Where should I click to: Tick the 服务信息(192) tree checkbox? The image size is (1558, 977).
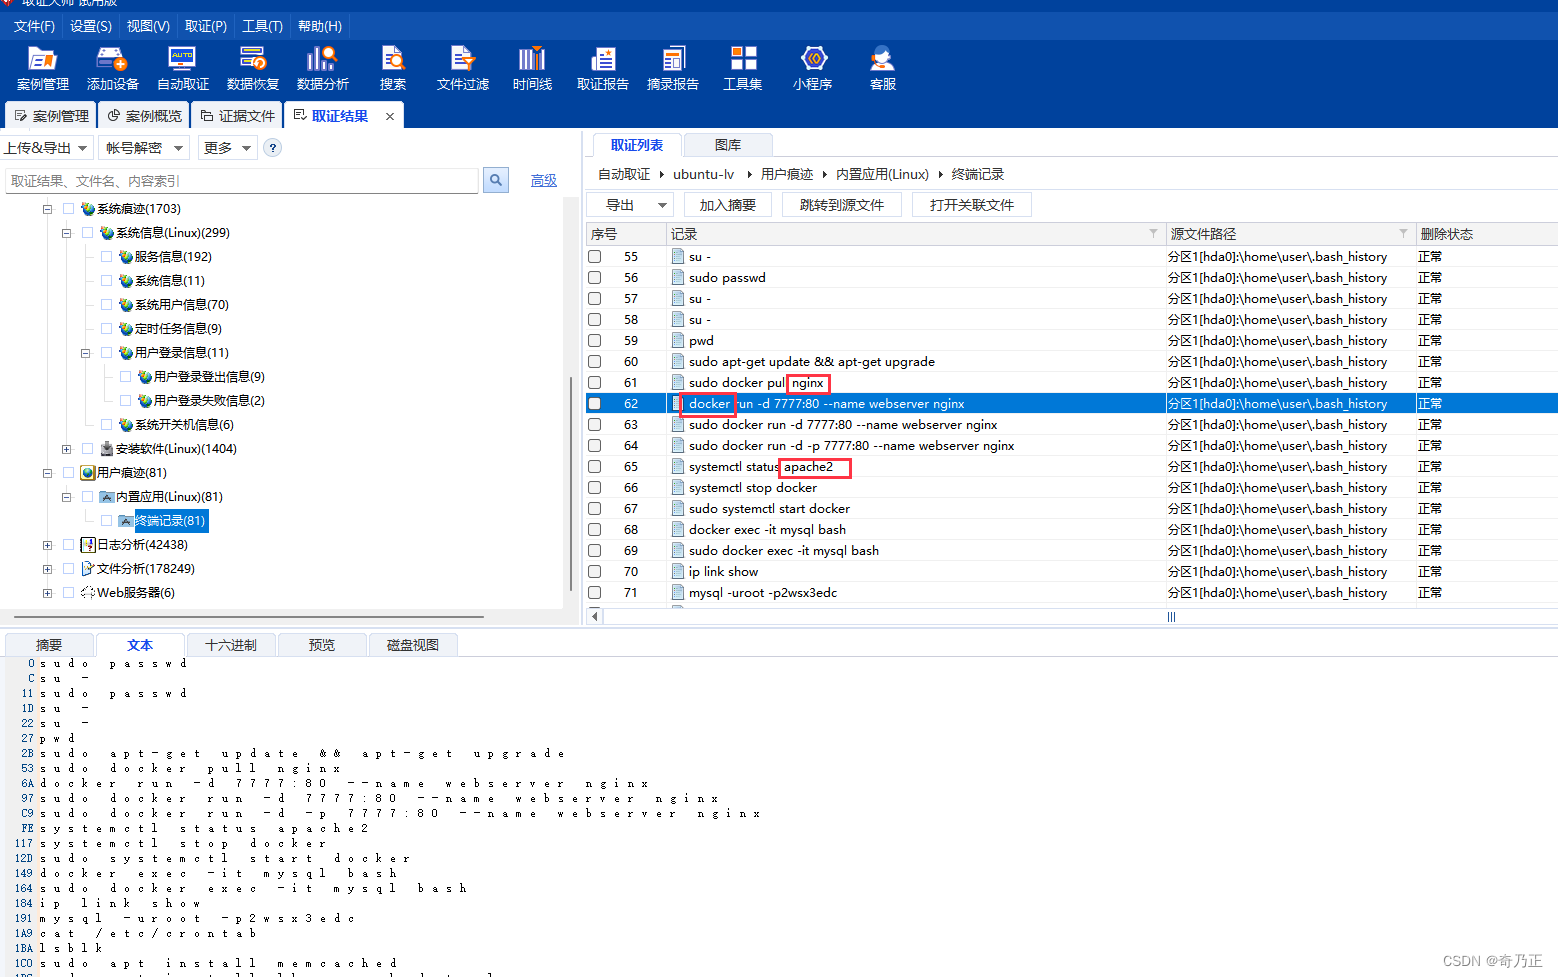[106, 257]
